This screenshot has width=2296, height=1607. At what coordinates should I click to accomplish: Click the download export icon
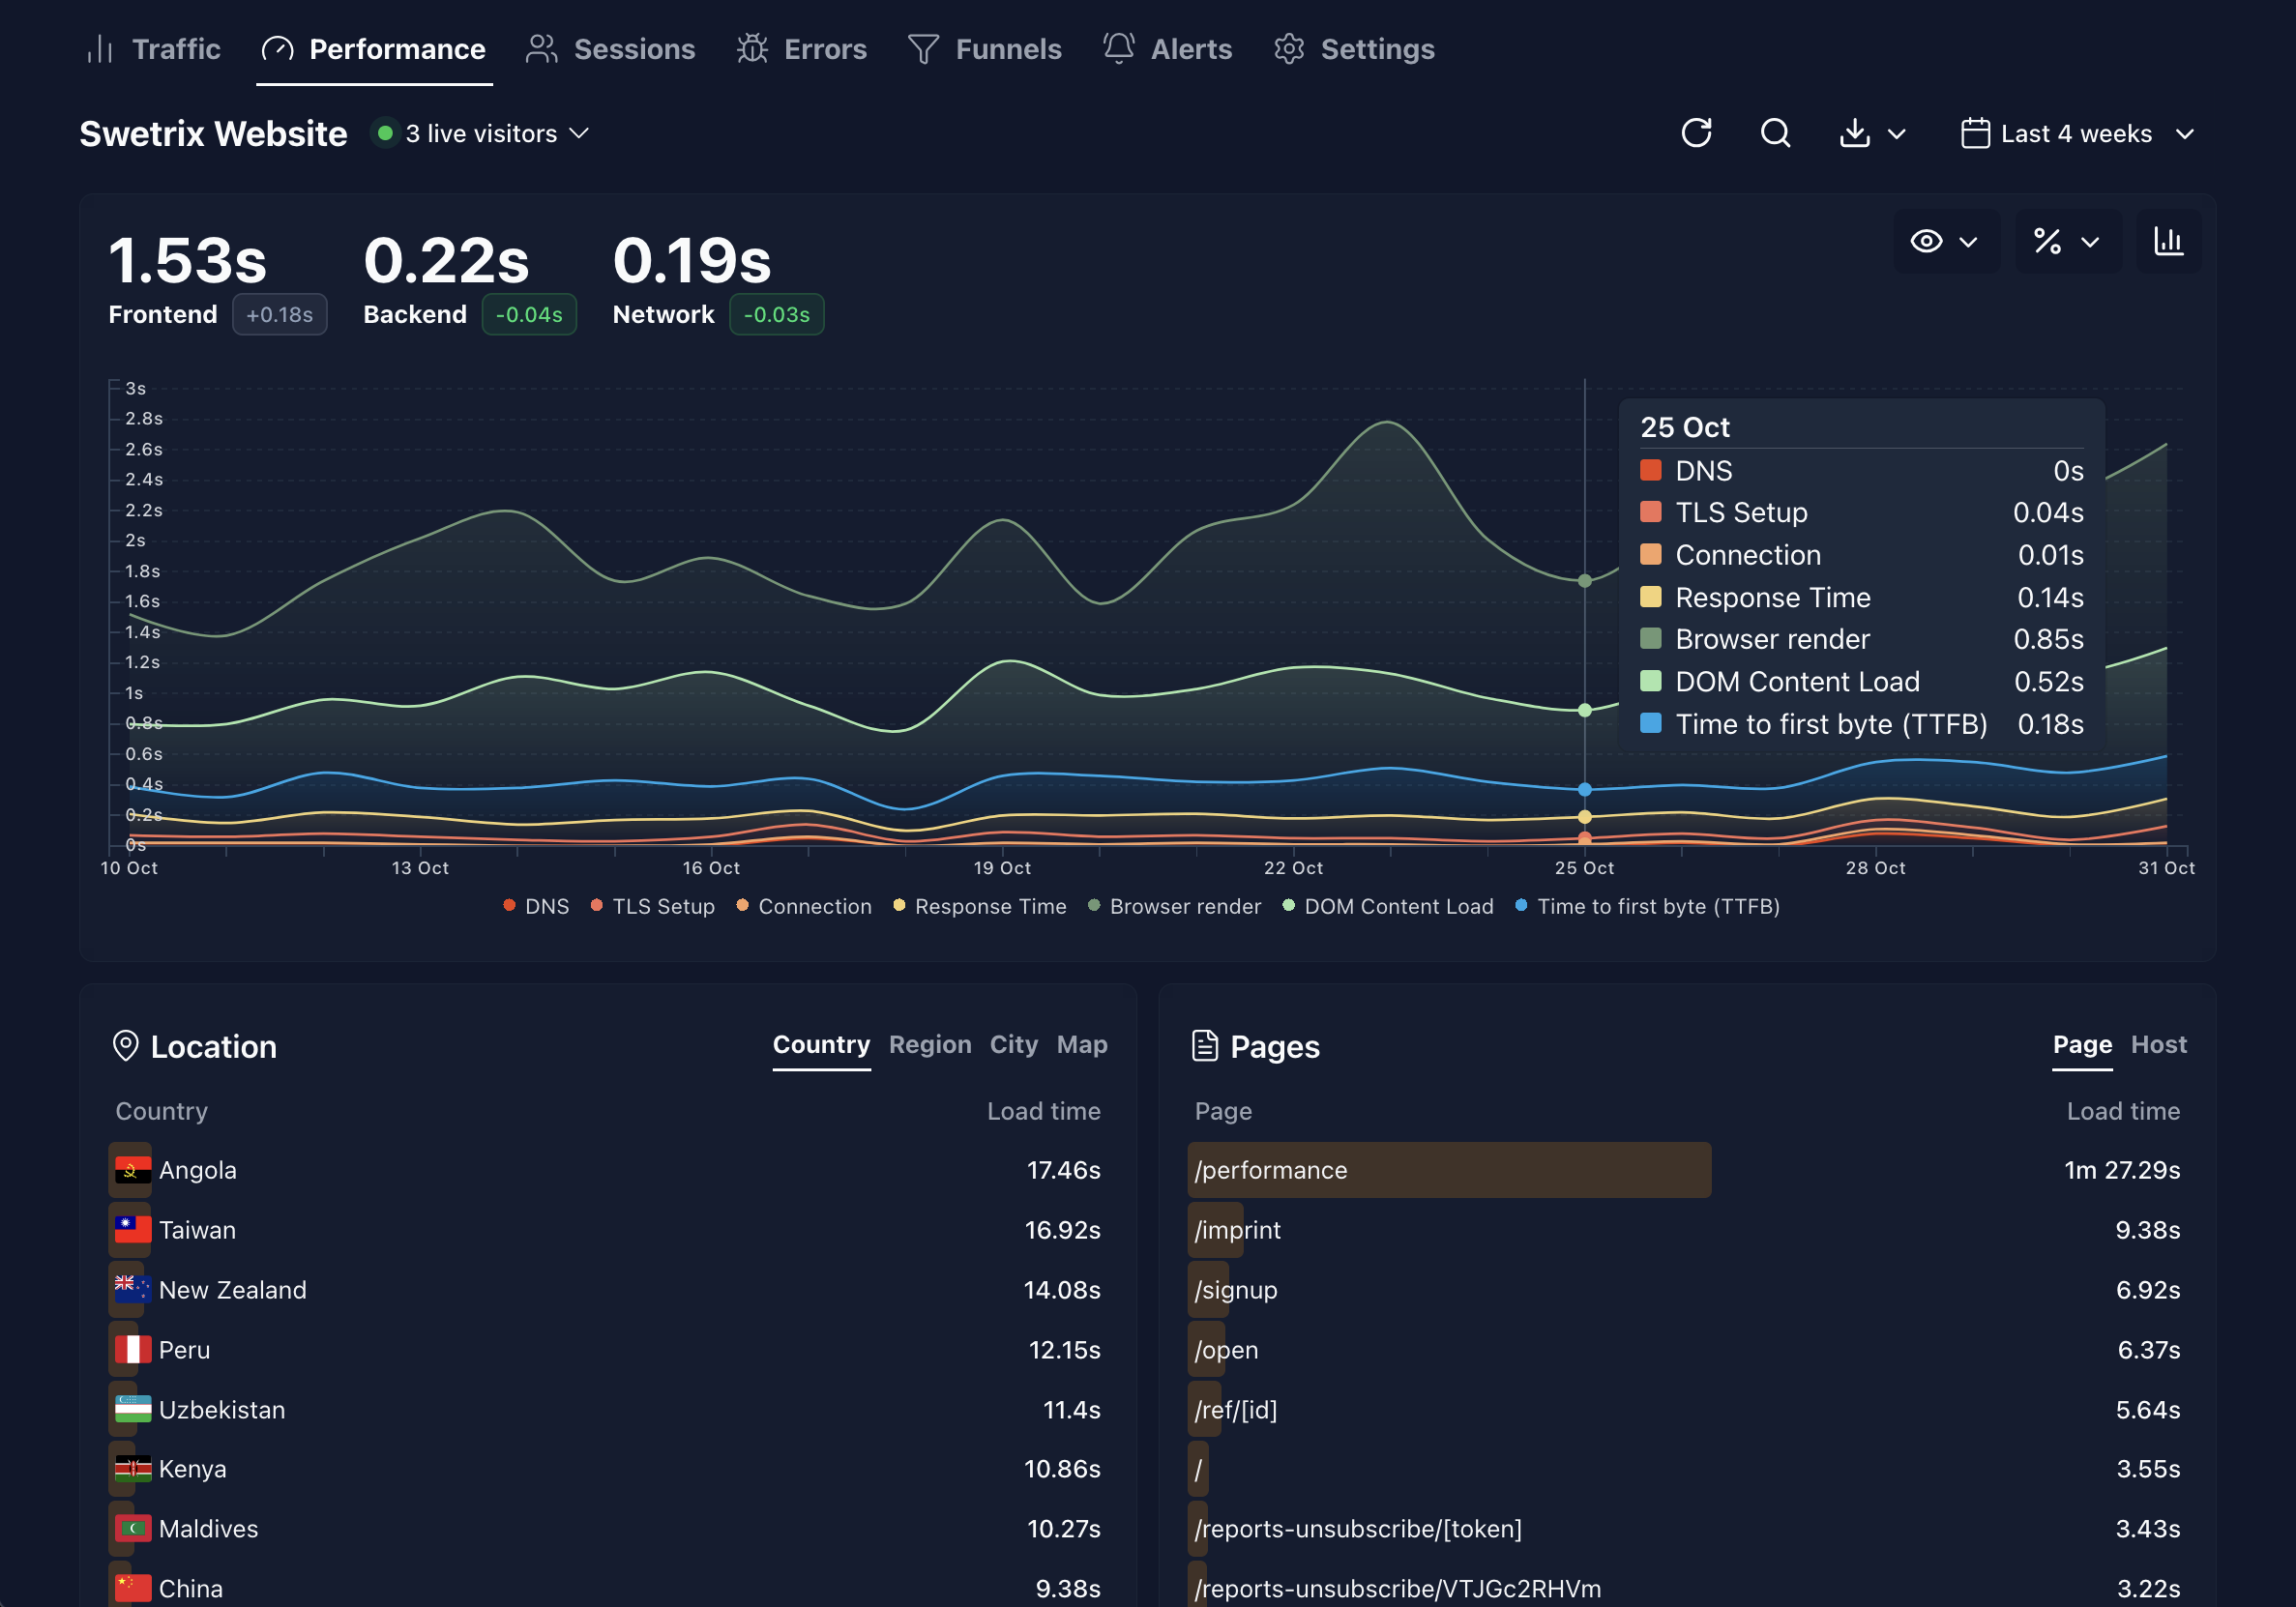click(1855, 133)
